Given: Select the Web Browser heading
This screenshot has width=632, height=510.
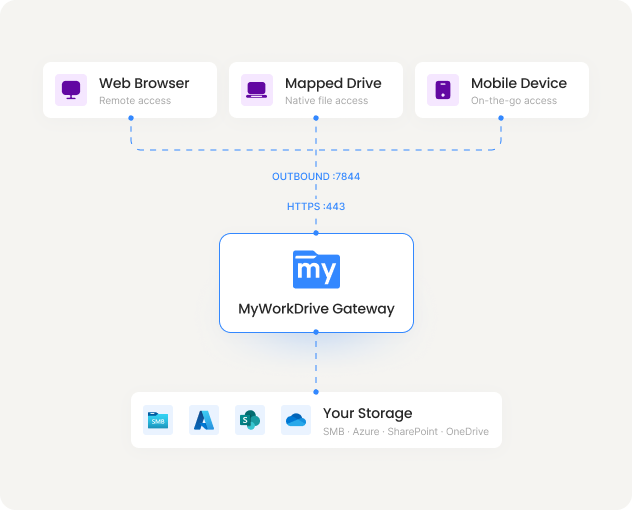Looking at the screenshot, I should pyautogui.click(x=144, y=83).
